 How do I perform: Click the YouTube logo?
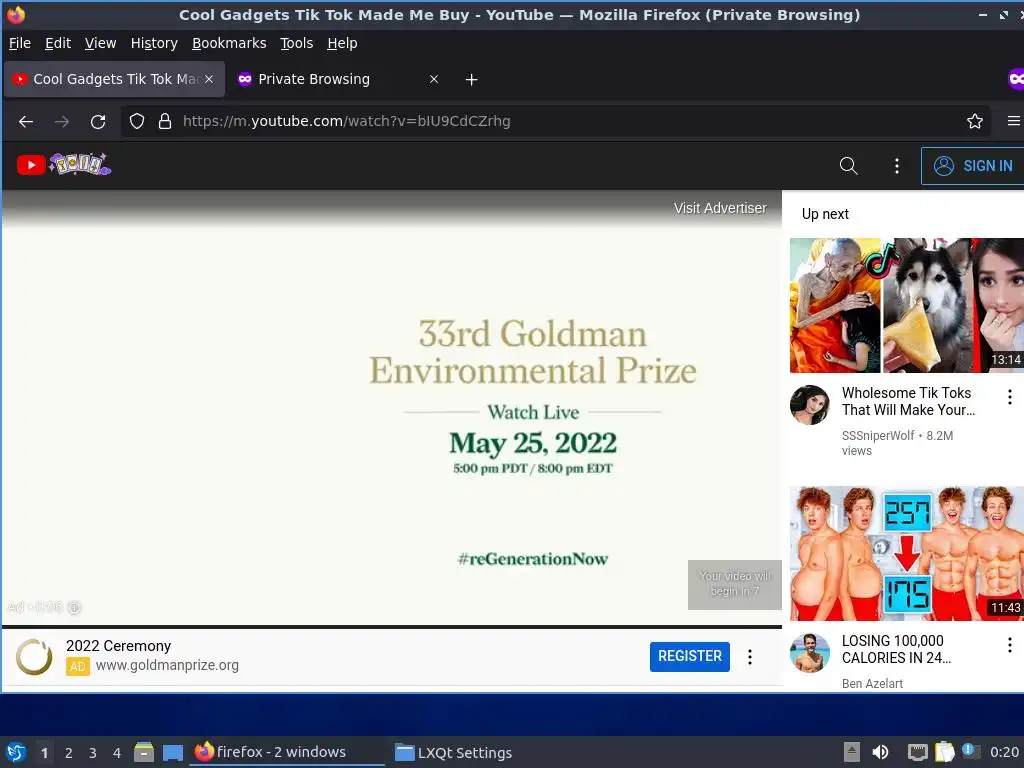(64, 165)
